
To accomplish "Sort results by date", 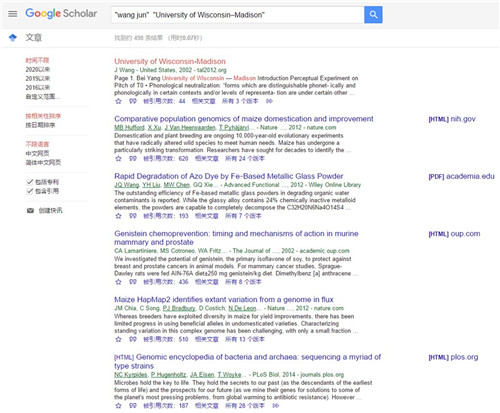I will [x=40, y=125].
